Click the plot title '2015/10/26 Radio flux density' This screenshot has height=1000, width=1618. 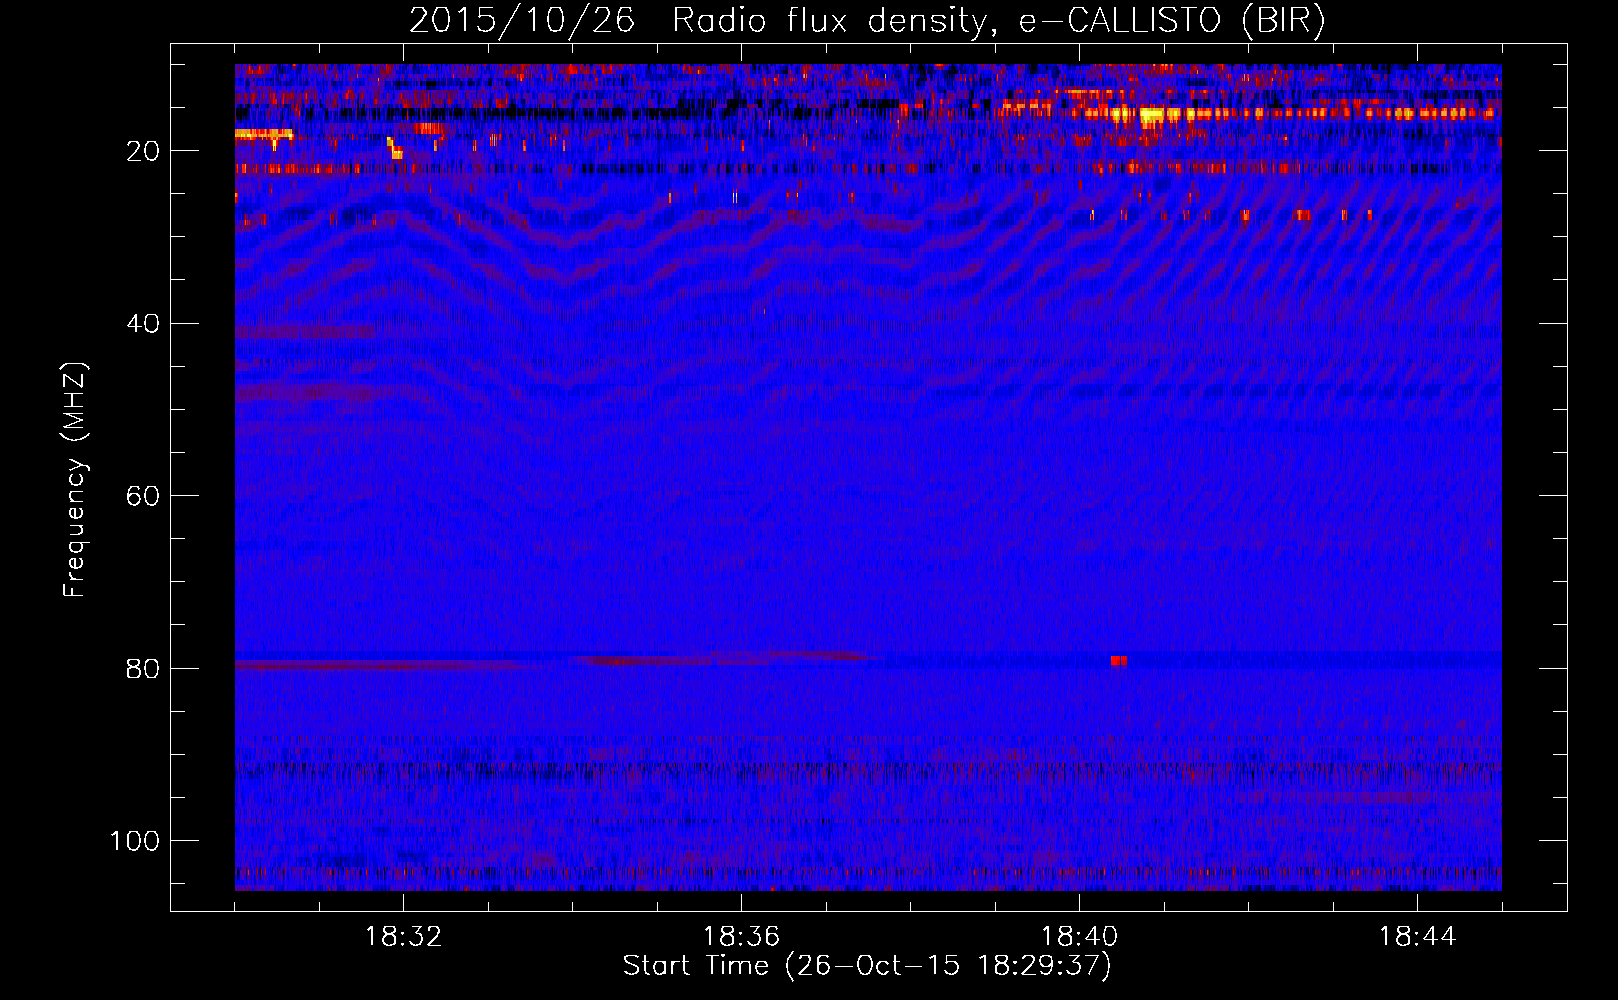pos(867,21)
